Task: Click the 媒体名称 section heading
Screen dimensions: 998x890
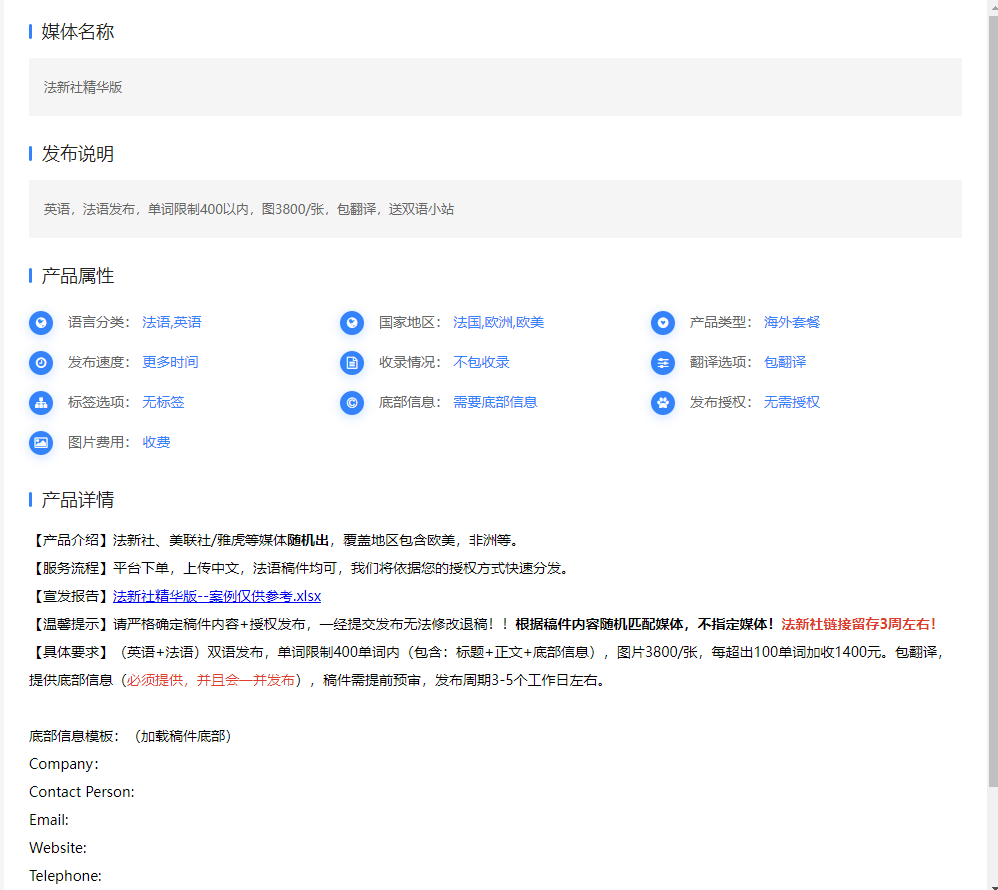Action: click(78, 32)
